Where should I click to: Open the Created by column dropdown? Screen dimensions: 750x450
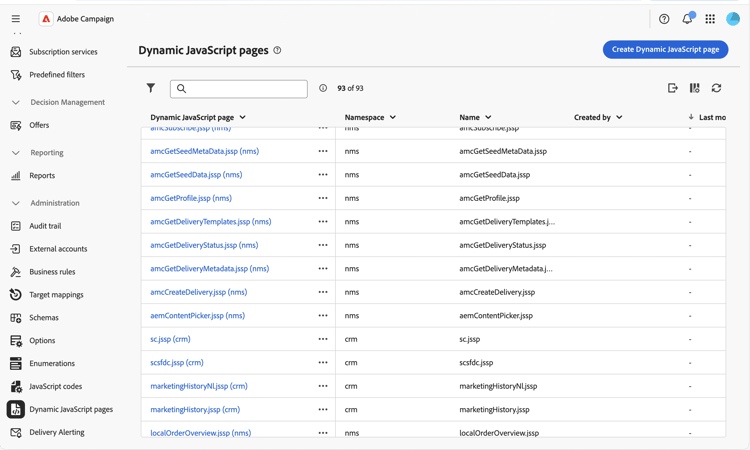click(619, 117)
